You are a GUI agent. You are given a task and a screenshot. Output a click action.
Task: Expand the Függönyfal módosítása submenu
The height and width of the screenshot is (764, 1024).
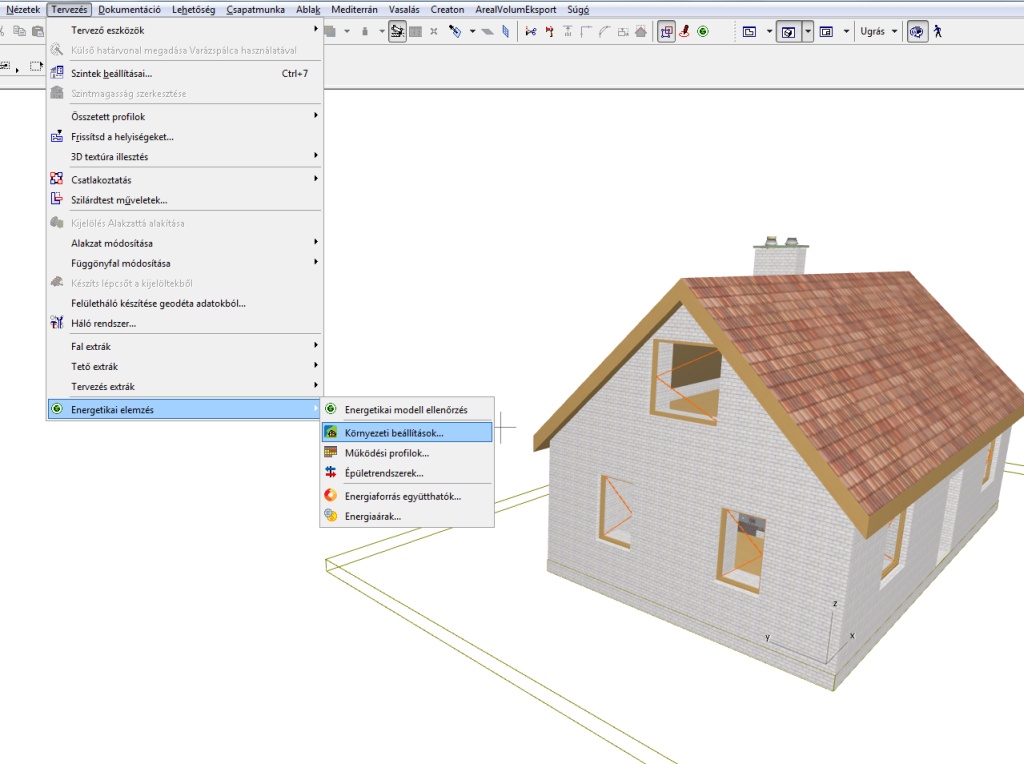(185, 263)
